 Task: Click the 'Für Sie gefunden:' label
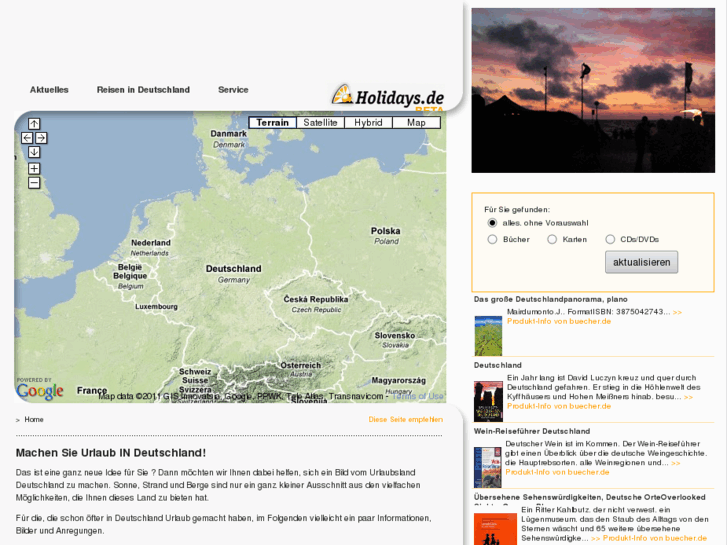pyautogui.click(x=517, y=210)
